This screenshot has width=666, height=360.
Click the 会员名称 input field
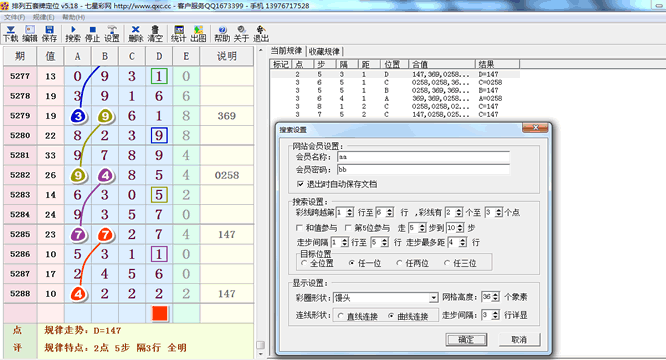click(423, 157)
